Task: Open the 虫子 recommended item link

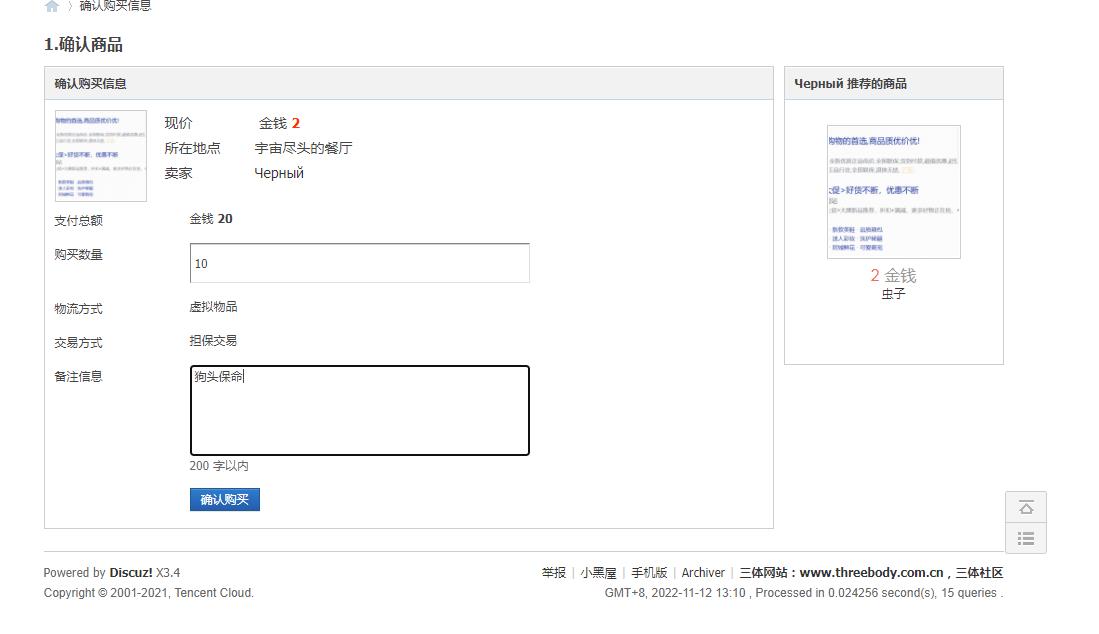Action: click(x=893, y=294)
